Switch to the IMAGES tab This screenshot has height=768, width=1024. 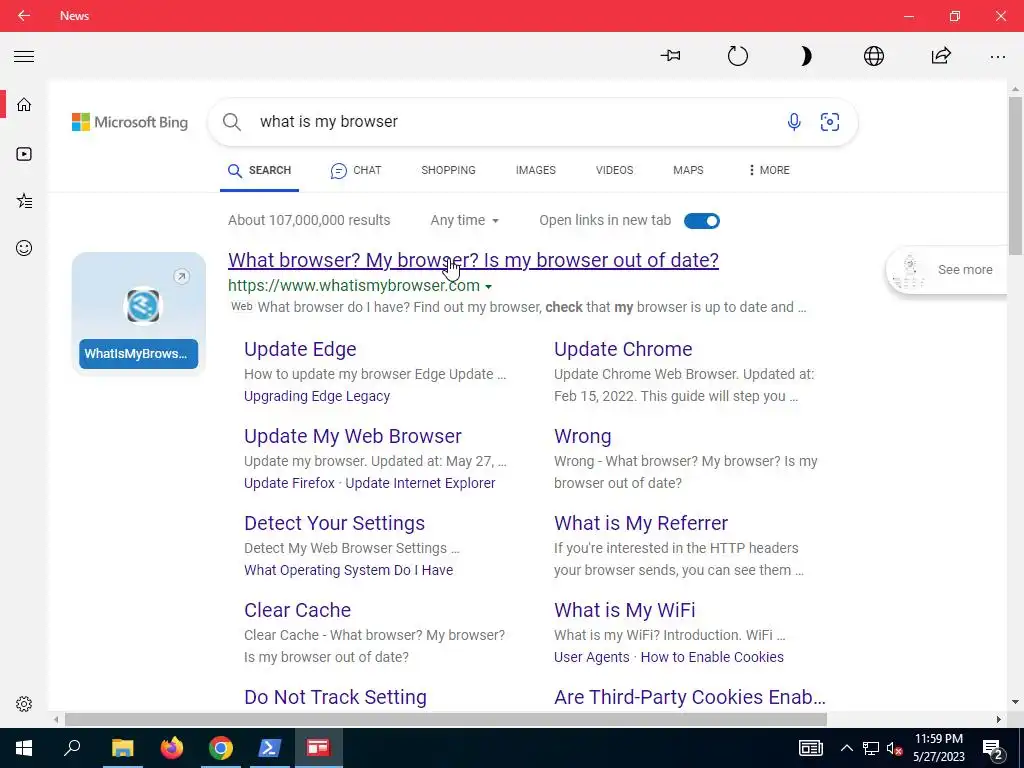pyautogui.click(x=536, y=170)
